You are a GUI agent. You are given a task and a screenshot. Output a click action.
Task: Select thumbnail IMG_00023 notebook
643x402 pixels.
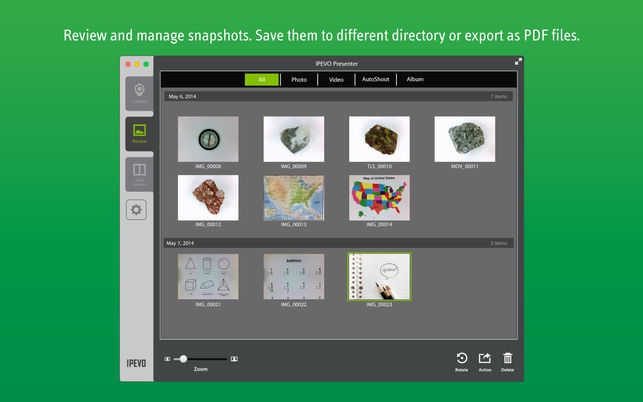coord(379,276)
